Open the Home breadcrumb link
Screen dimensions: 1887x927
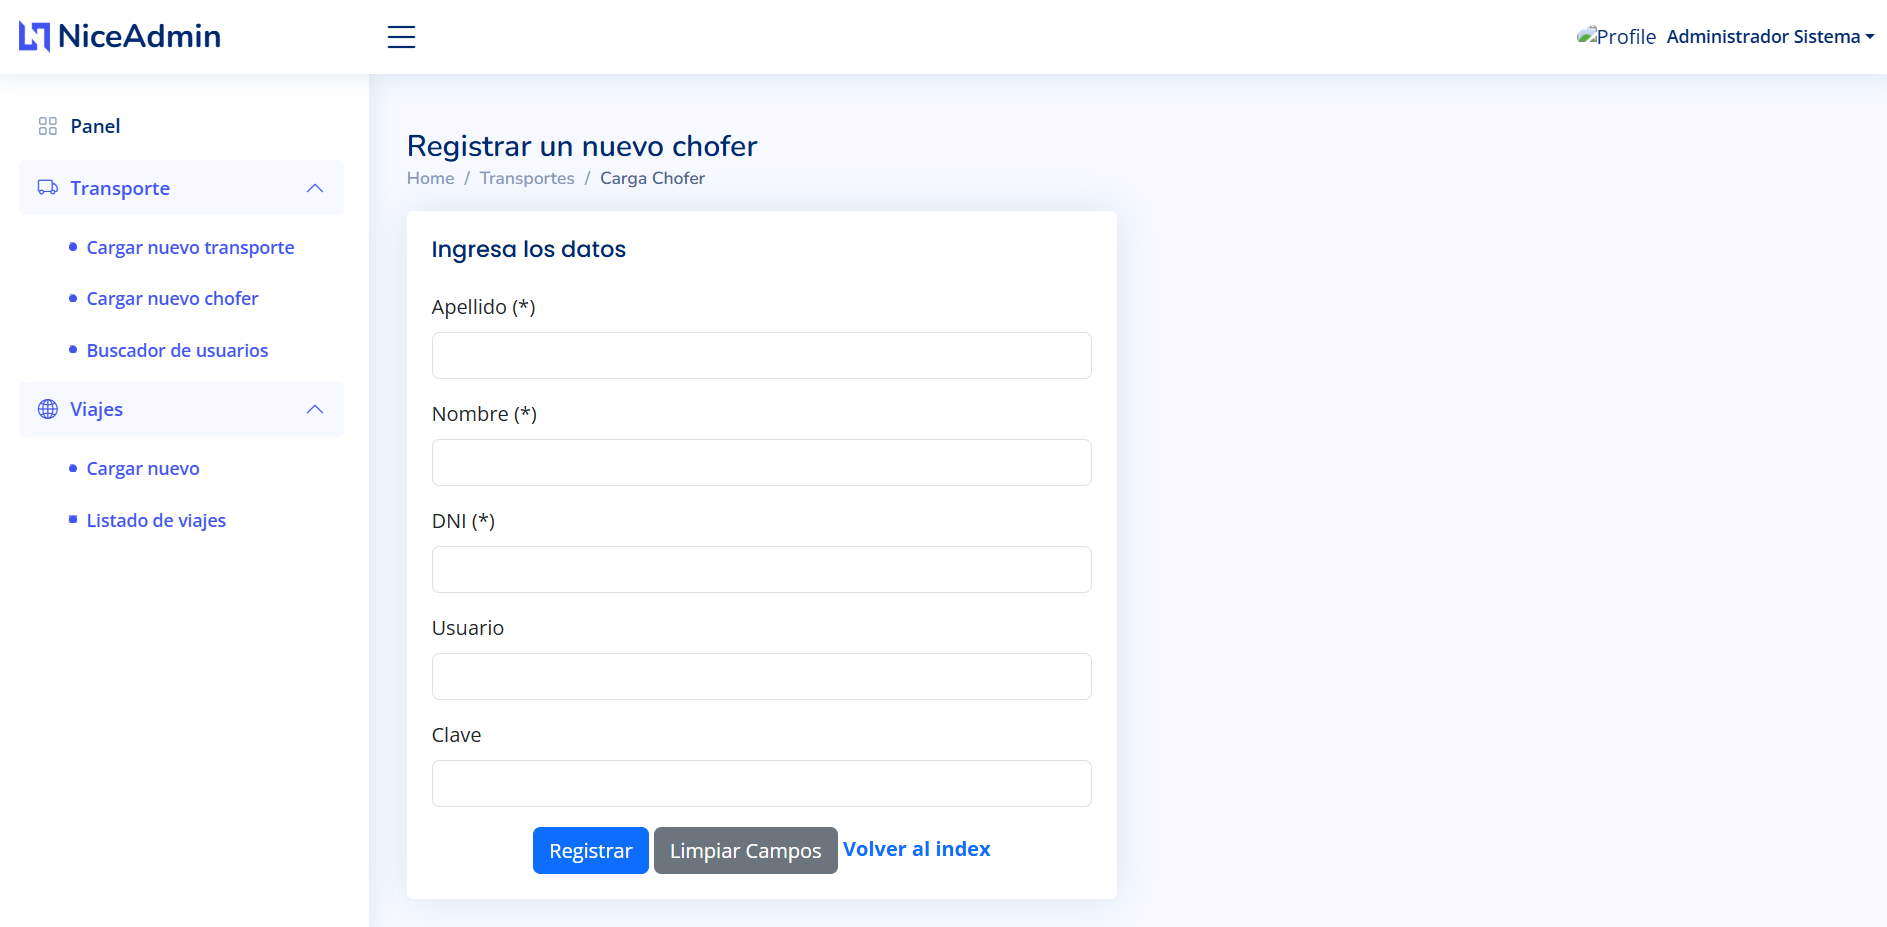click(x=430, y=177)
